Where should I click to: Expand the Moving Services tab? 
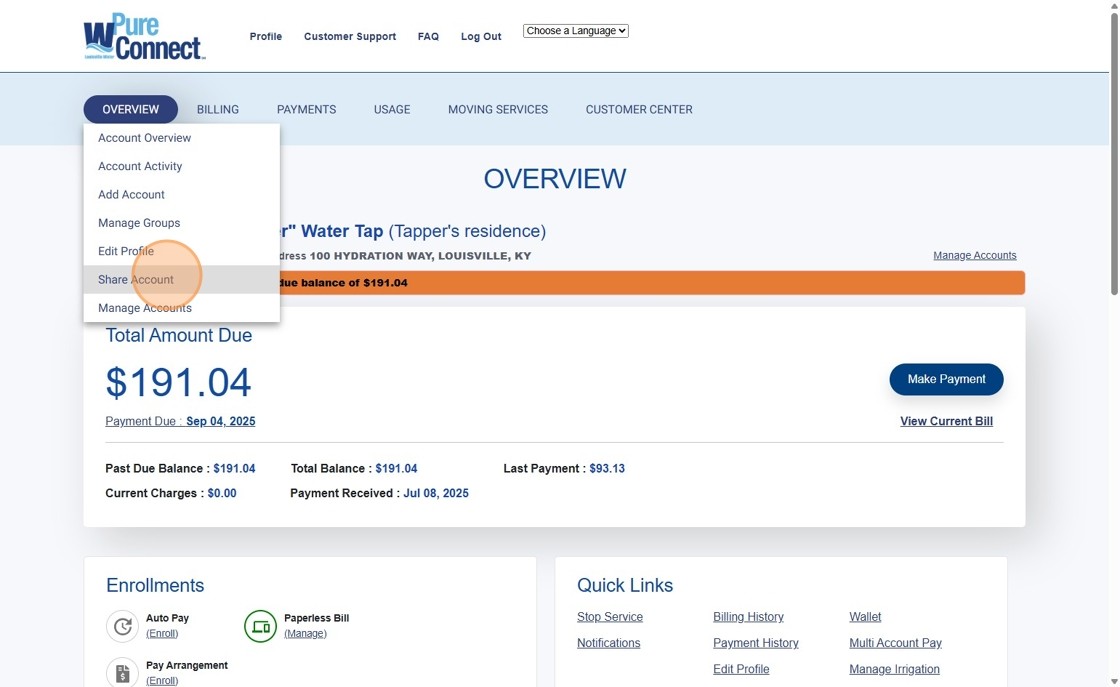click(x=497, y=110)
